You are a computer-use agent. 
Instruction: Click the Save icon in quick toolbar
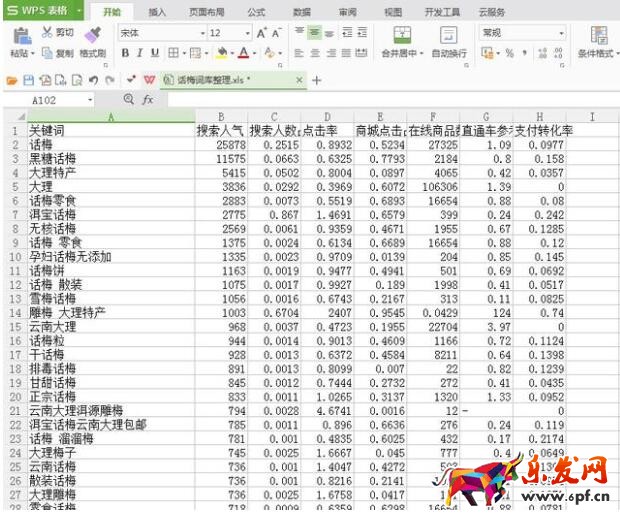(29, 79)
